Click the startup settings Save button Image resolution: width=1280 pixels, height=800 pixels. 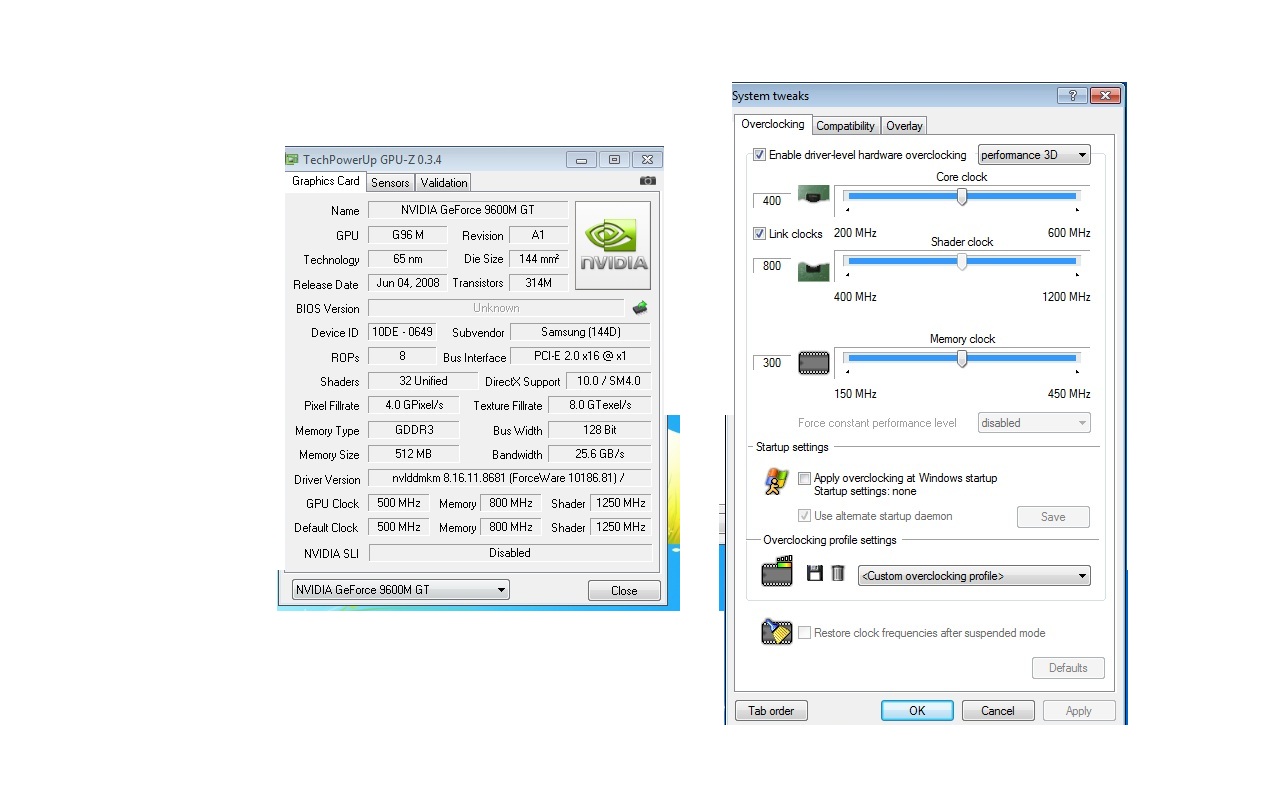point(1053,517)
